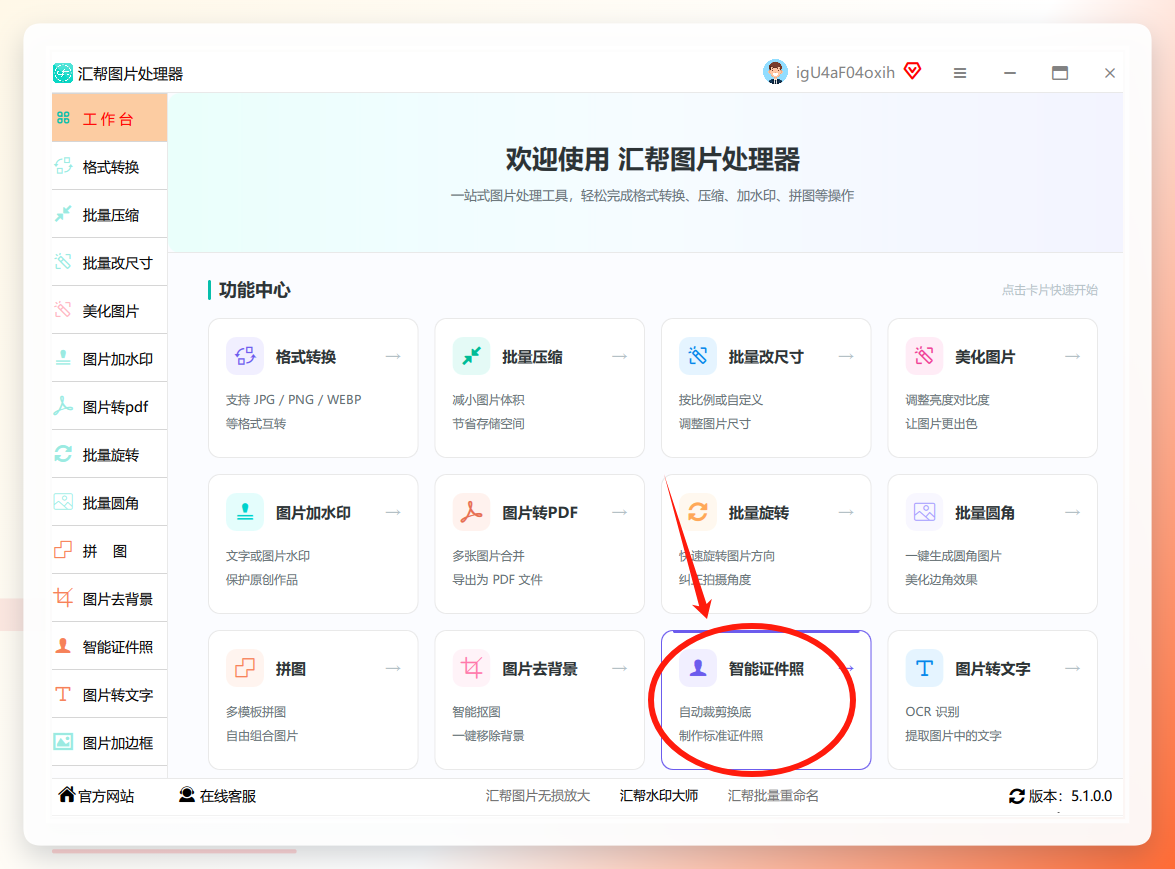Screen dimensions: 1175x869
Task: Click the 拼图 sidebar icon
Action: 64,551
